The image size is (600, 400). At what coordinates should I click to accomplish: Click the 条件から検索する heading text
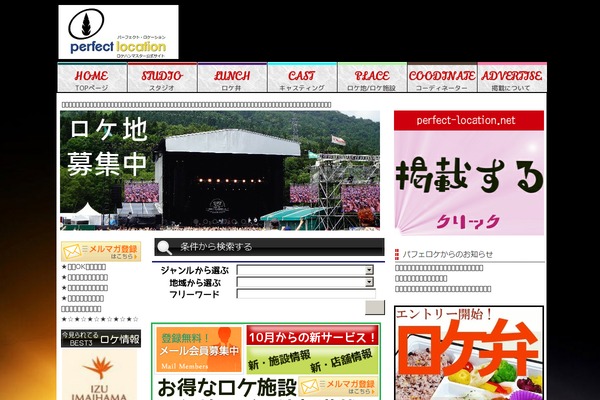216,247
